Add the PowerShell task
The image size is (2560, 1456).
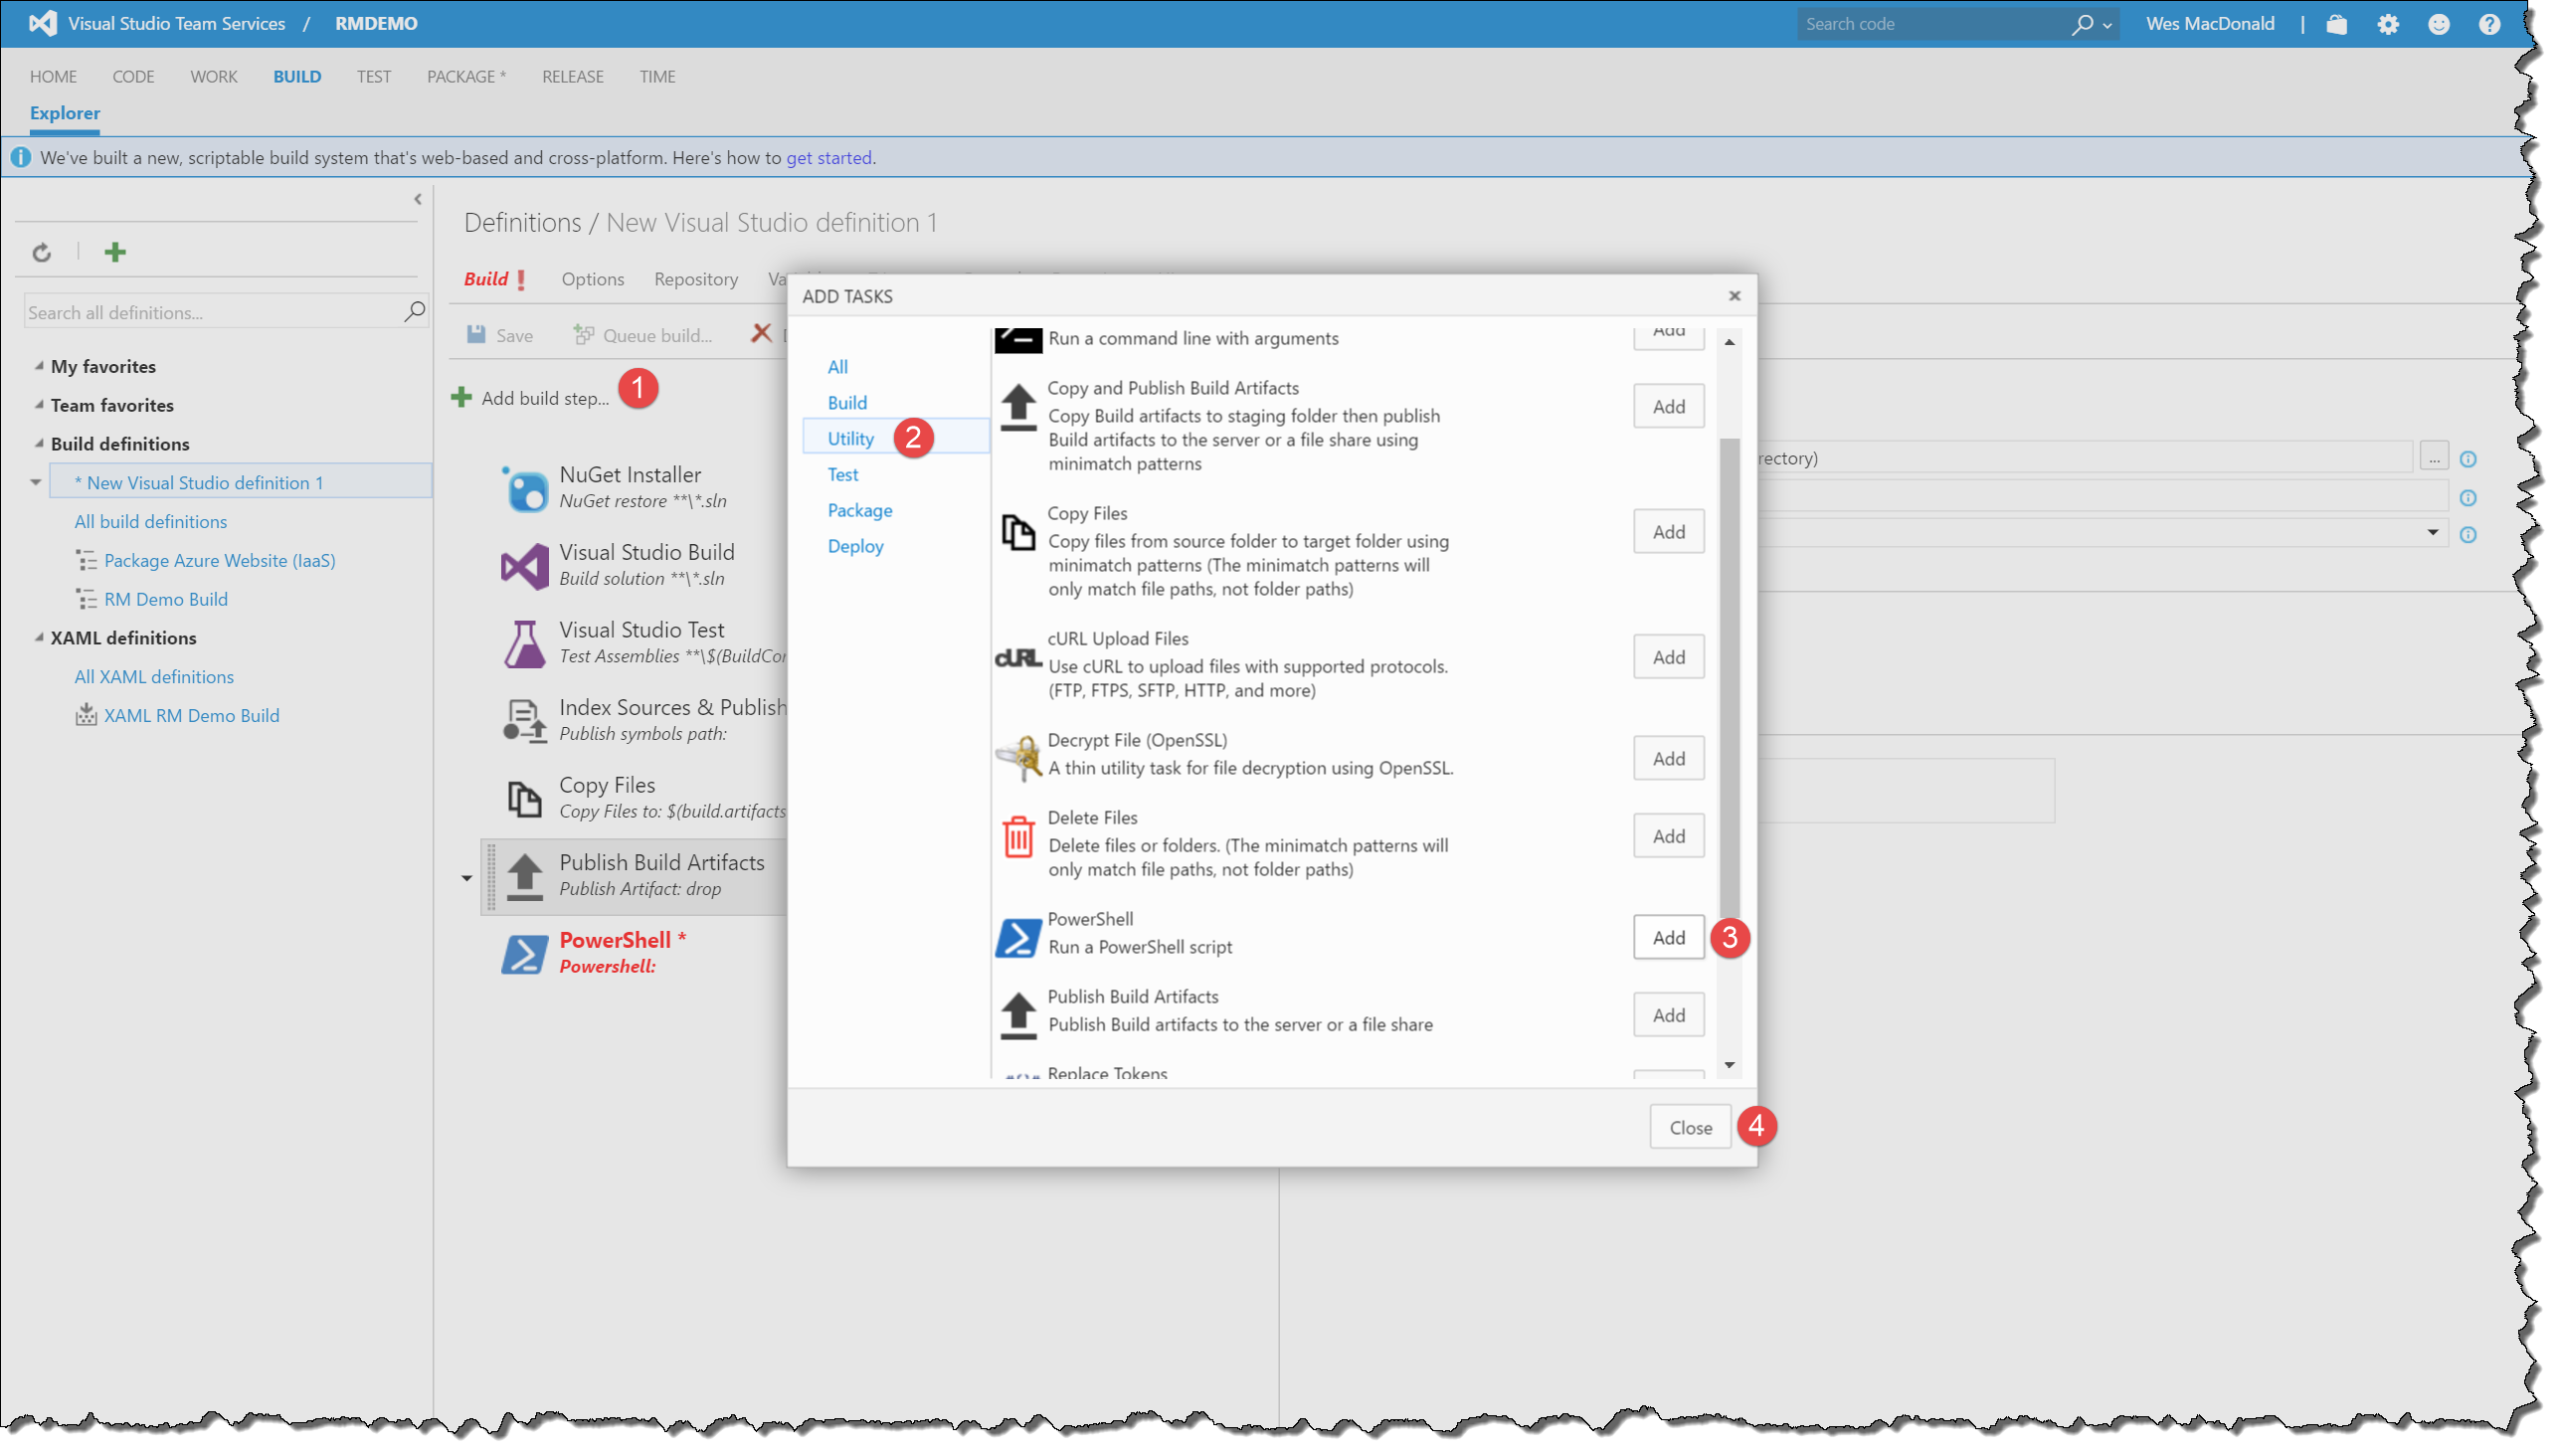(1668, 937)
